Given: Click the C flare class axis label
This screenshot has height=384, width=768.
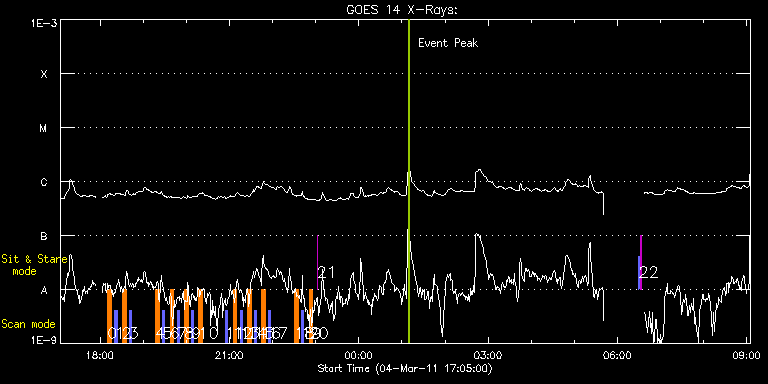Looking at the screenshot, I should [x=44, y=182].
